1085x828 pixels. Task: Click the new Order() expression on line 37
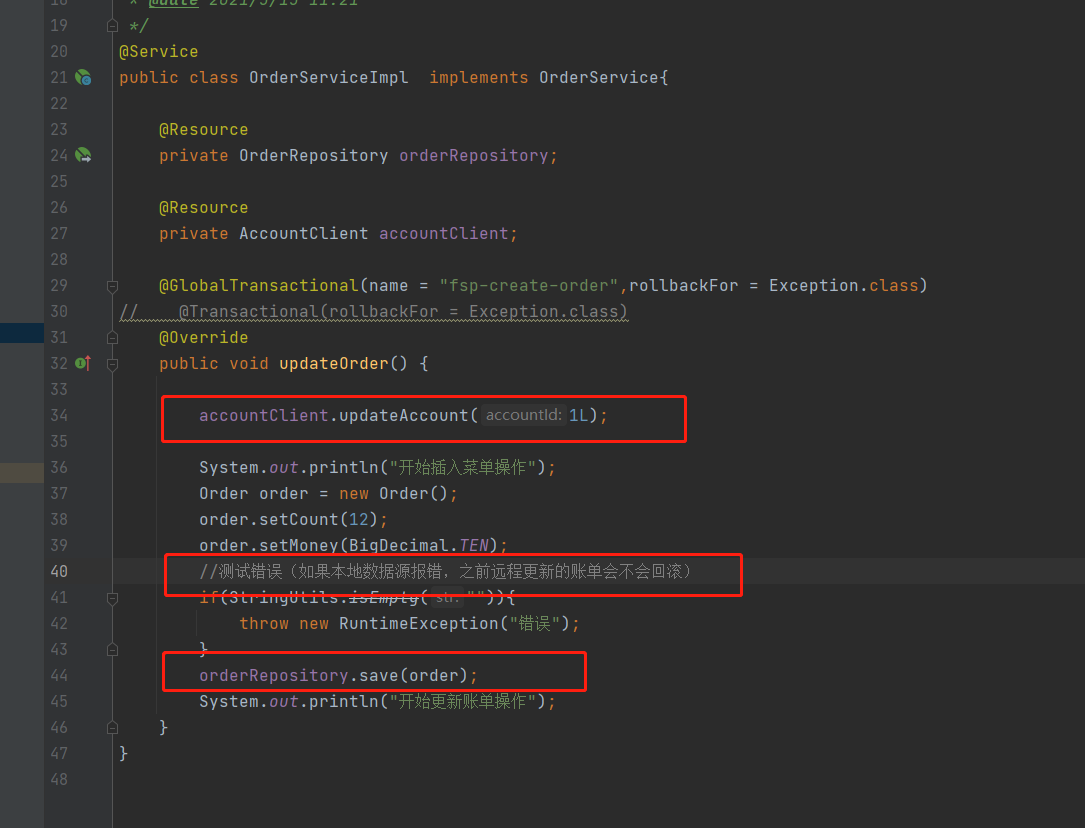pos(394,494)
